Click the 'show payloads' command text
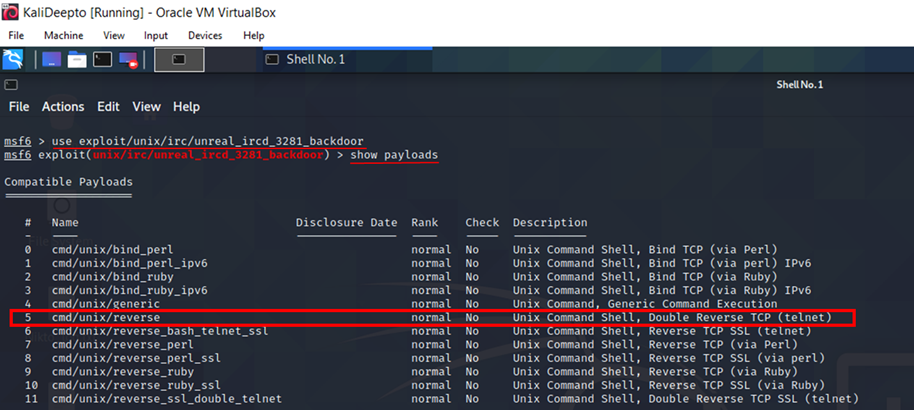 [394, 155]
